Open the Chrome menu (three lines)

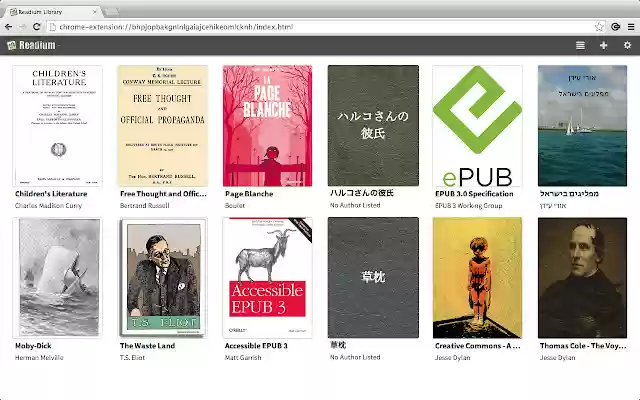click(631, 27)
